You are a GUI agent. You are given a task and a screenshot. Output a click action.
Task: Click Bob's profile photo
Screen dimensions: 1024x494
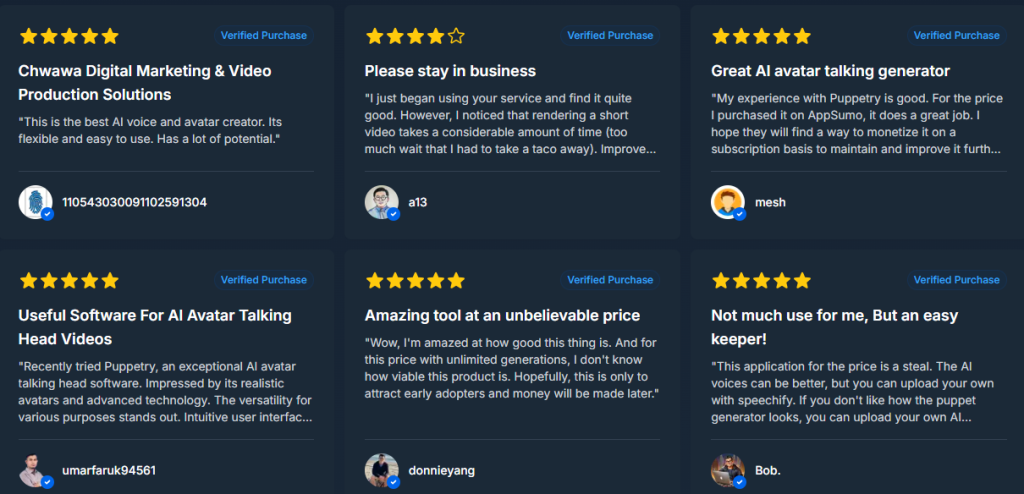tap(727, 470)
